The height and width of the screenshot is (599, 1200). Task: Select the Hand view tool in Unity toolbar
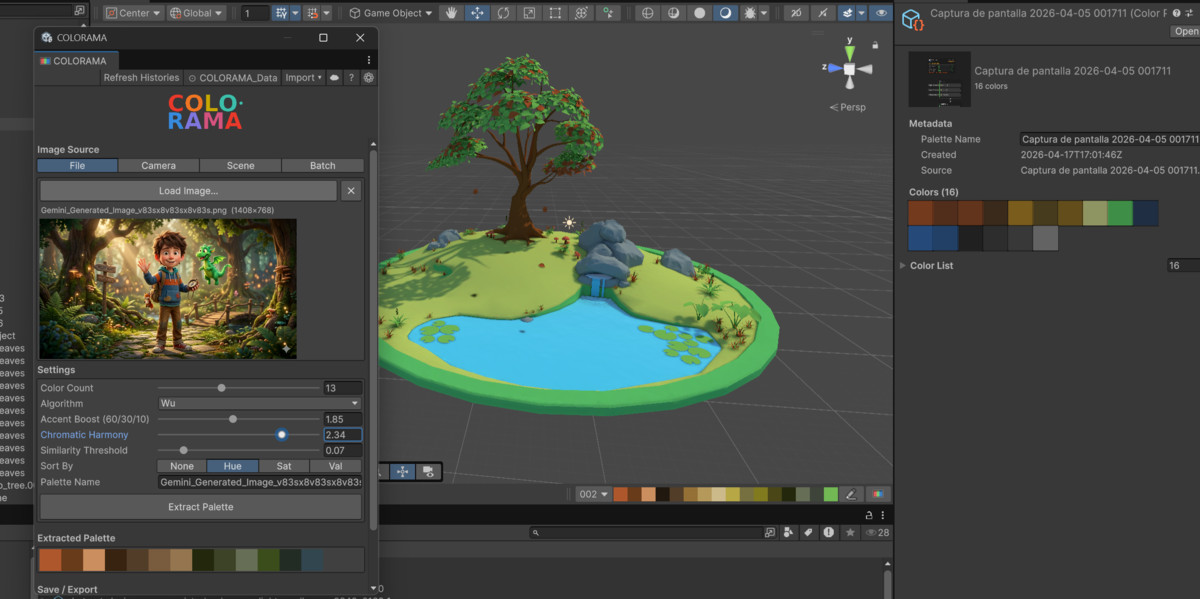[x=451, y=13]
